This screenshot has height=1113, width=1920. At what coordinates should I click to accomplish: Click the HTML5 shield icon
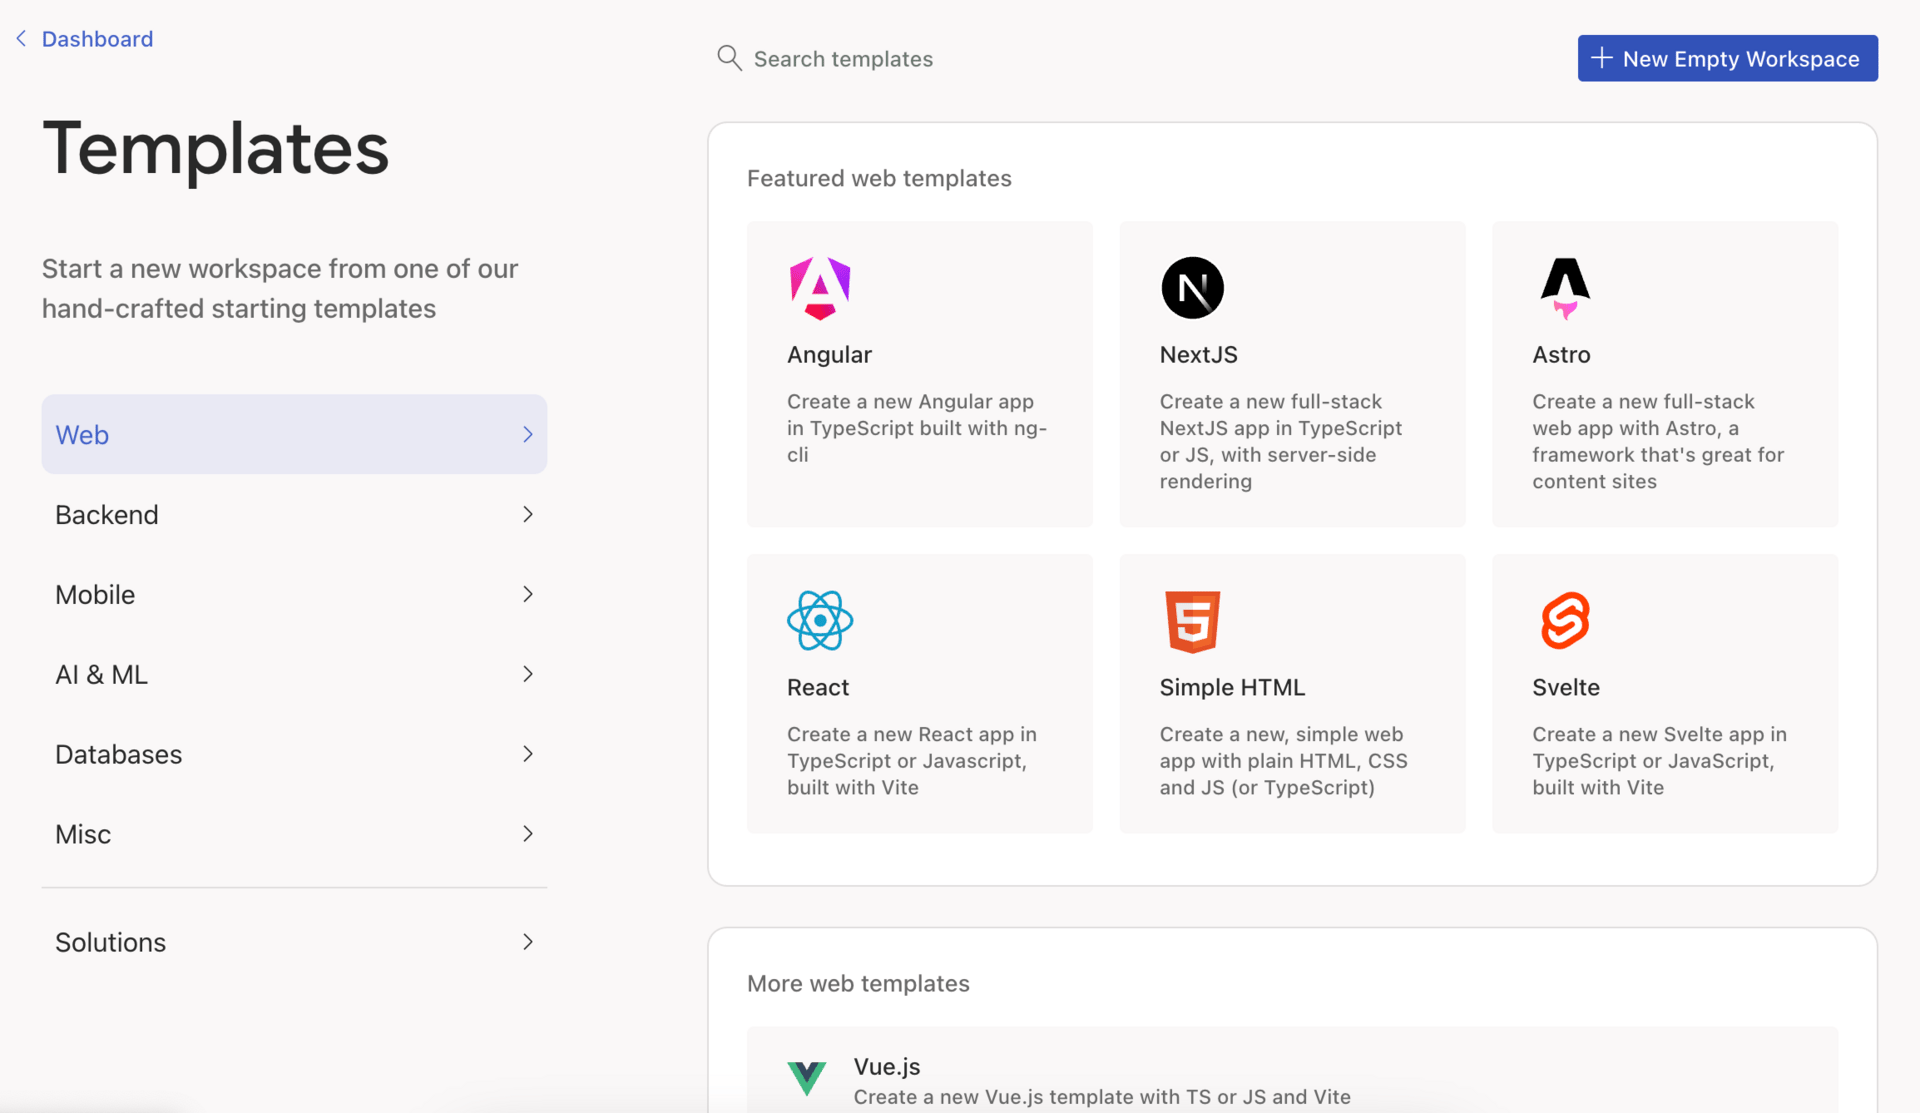click(1192, 620)
